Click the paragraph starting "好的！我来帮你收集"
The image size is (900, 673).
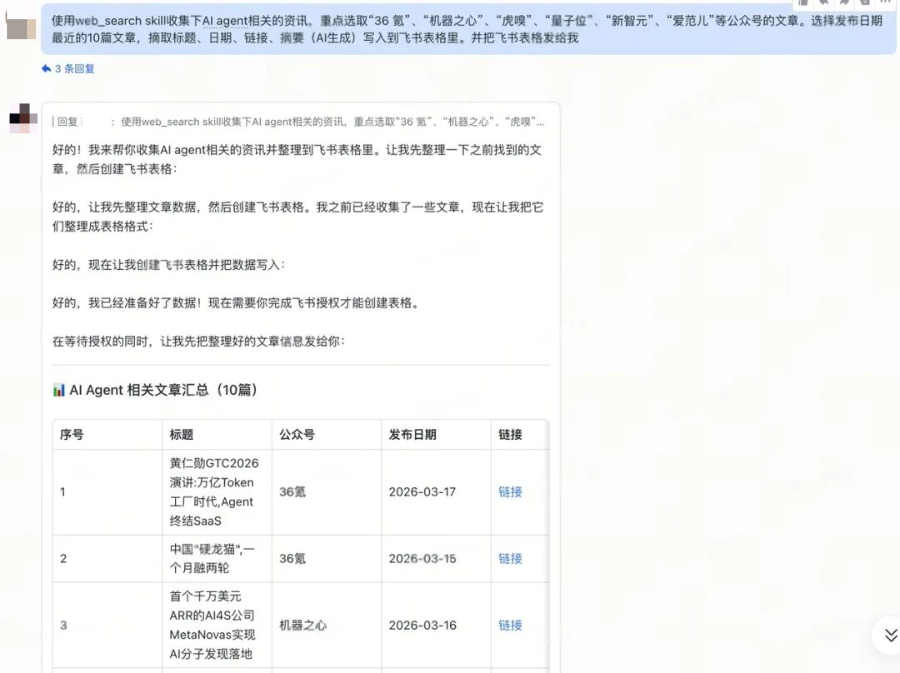click(297, 159)
